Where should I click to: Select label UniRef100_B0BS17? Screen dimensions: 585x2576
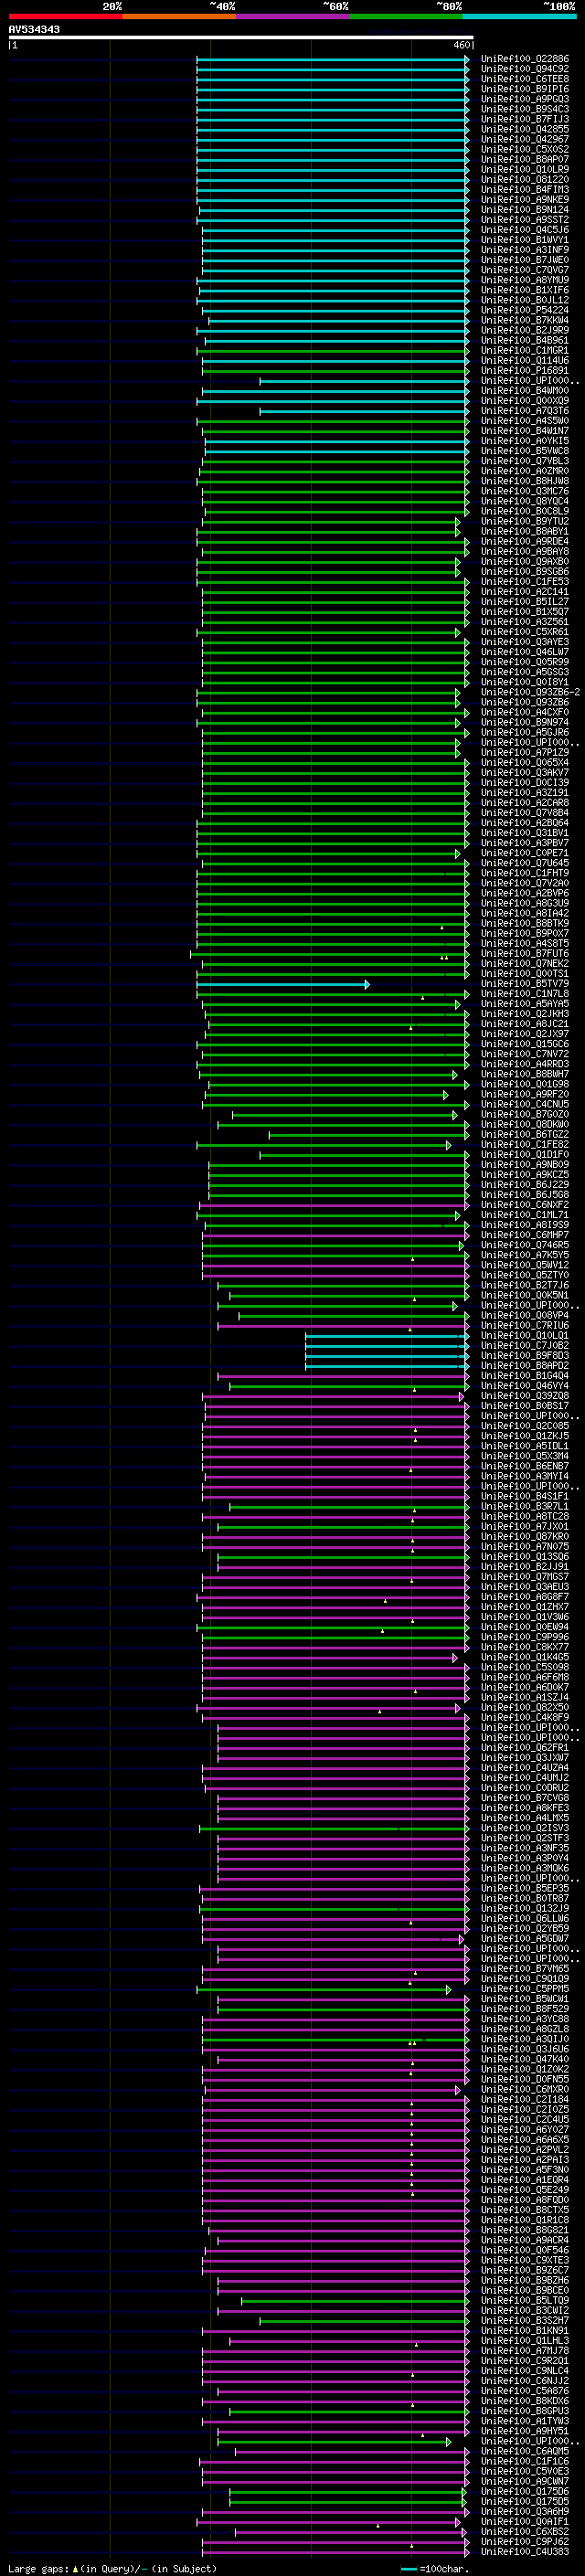click(x=524, y=1406)
